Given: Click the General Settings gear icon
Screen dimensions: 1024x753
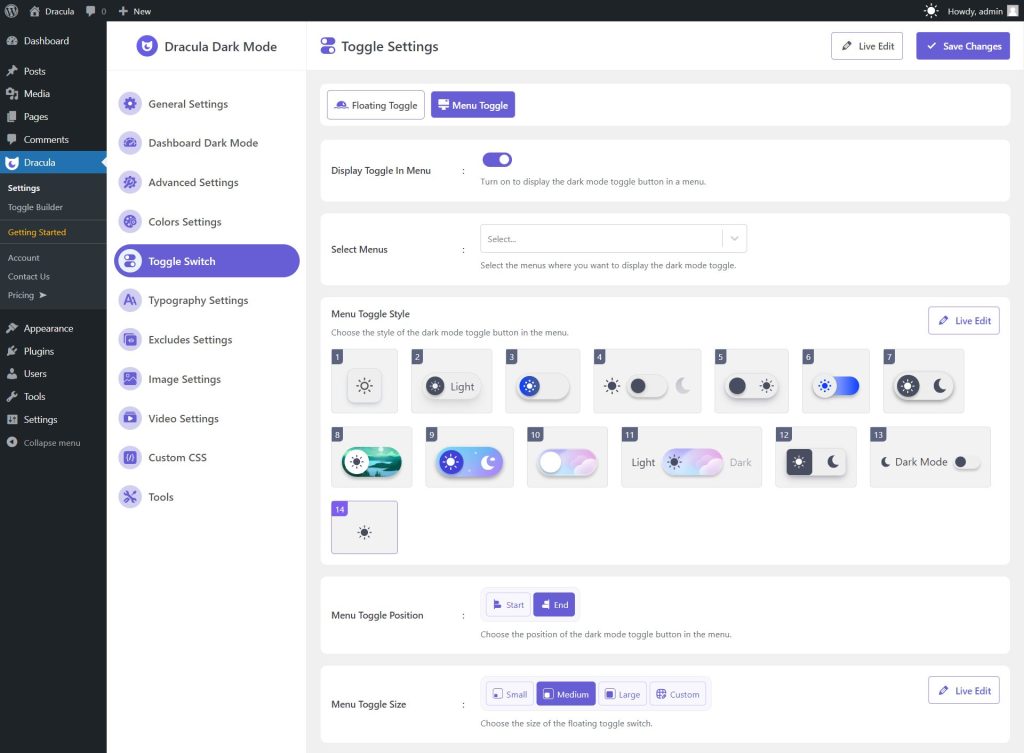Looking at the screenshot, I should [130, 103].
